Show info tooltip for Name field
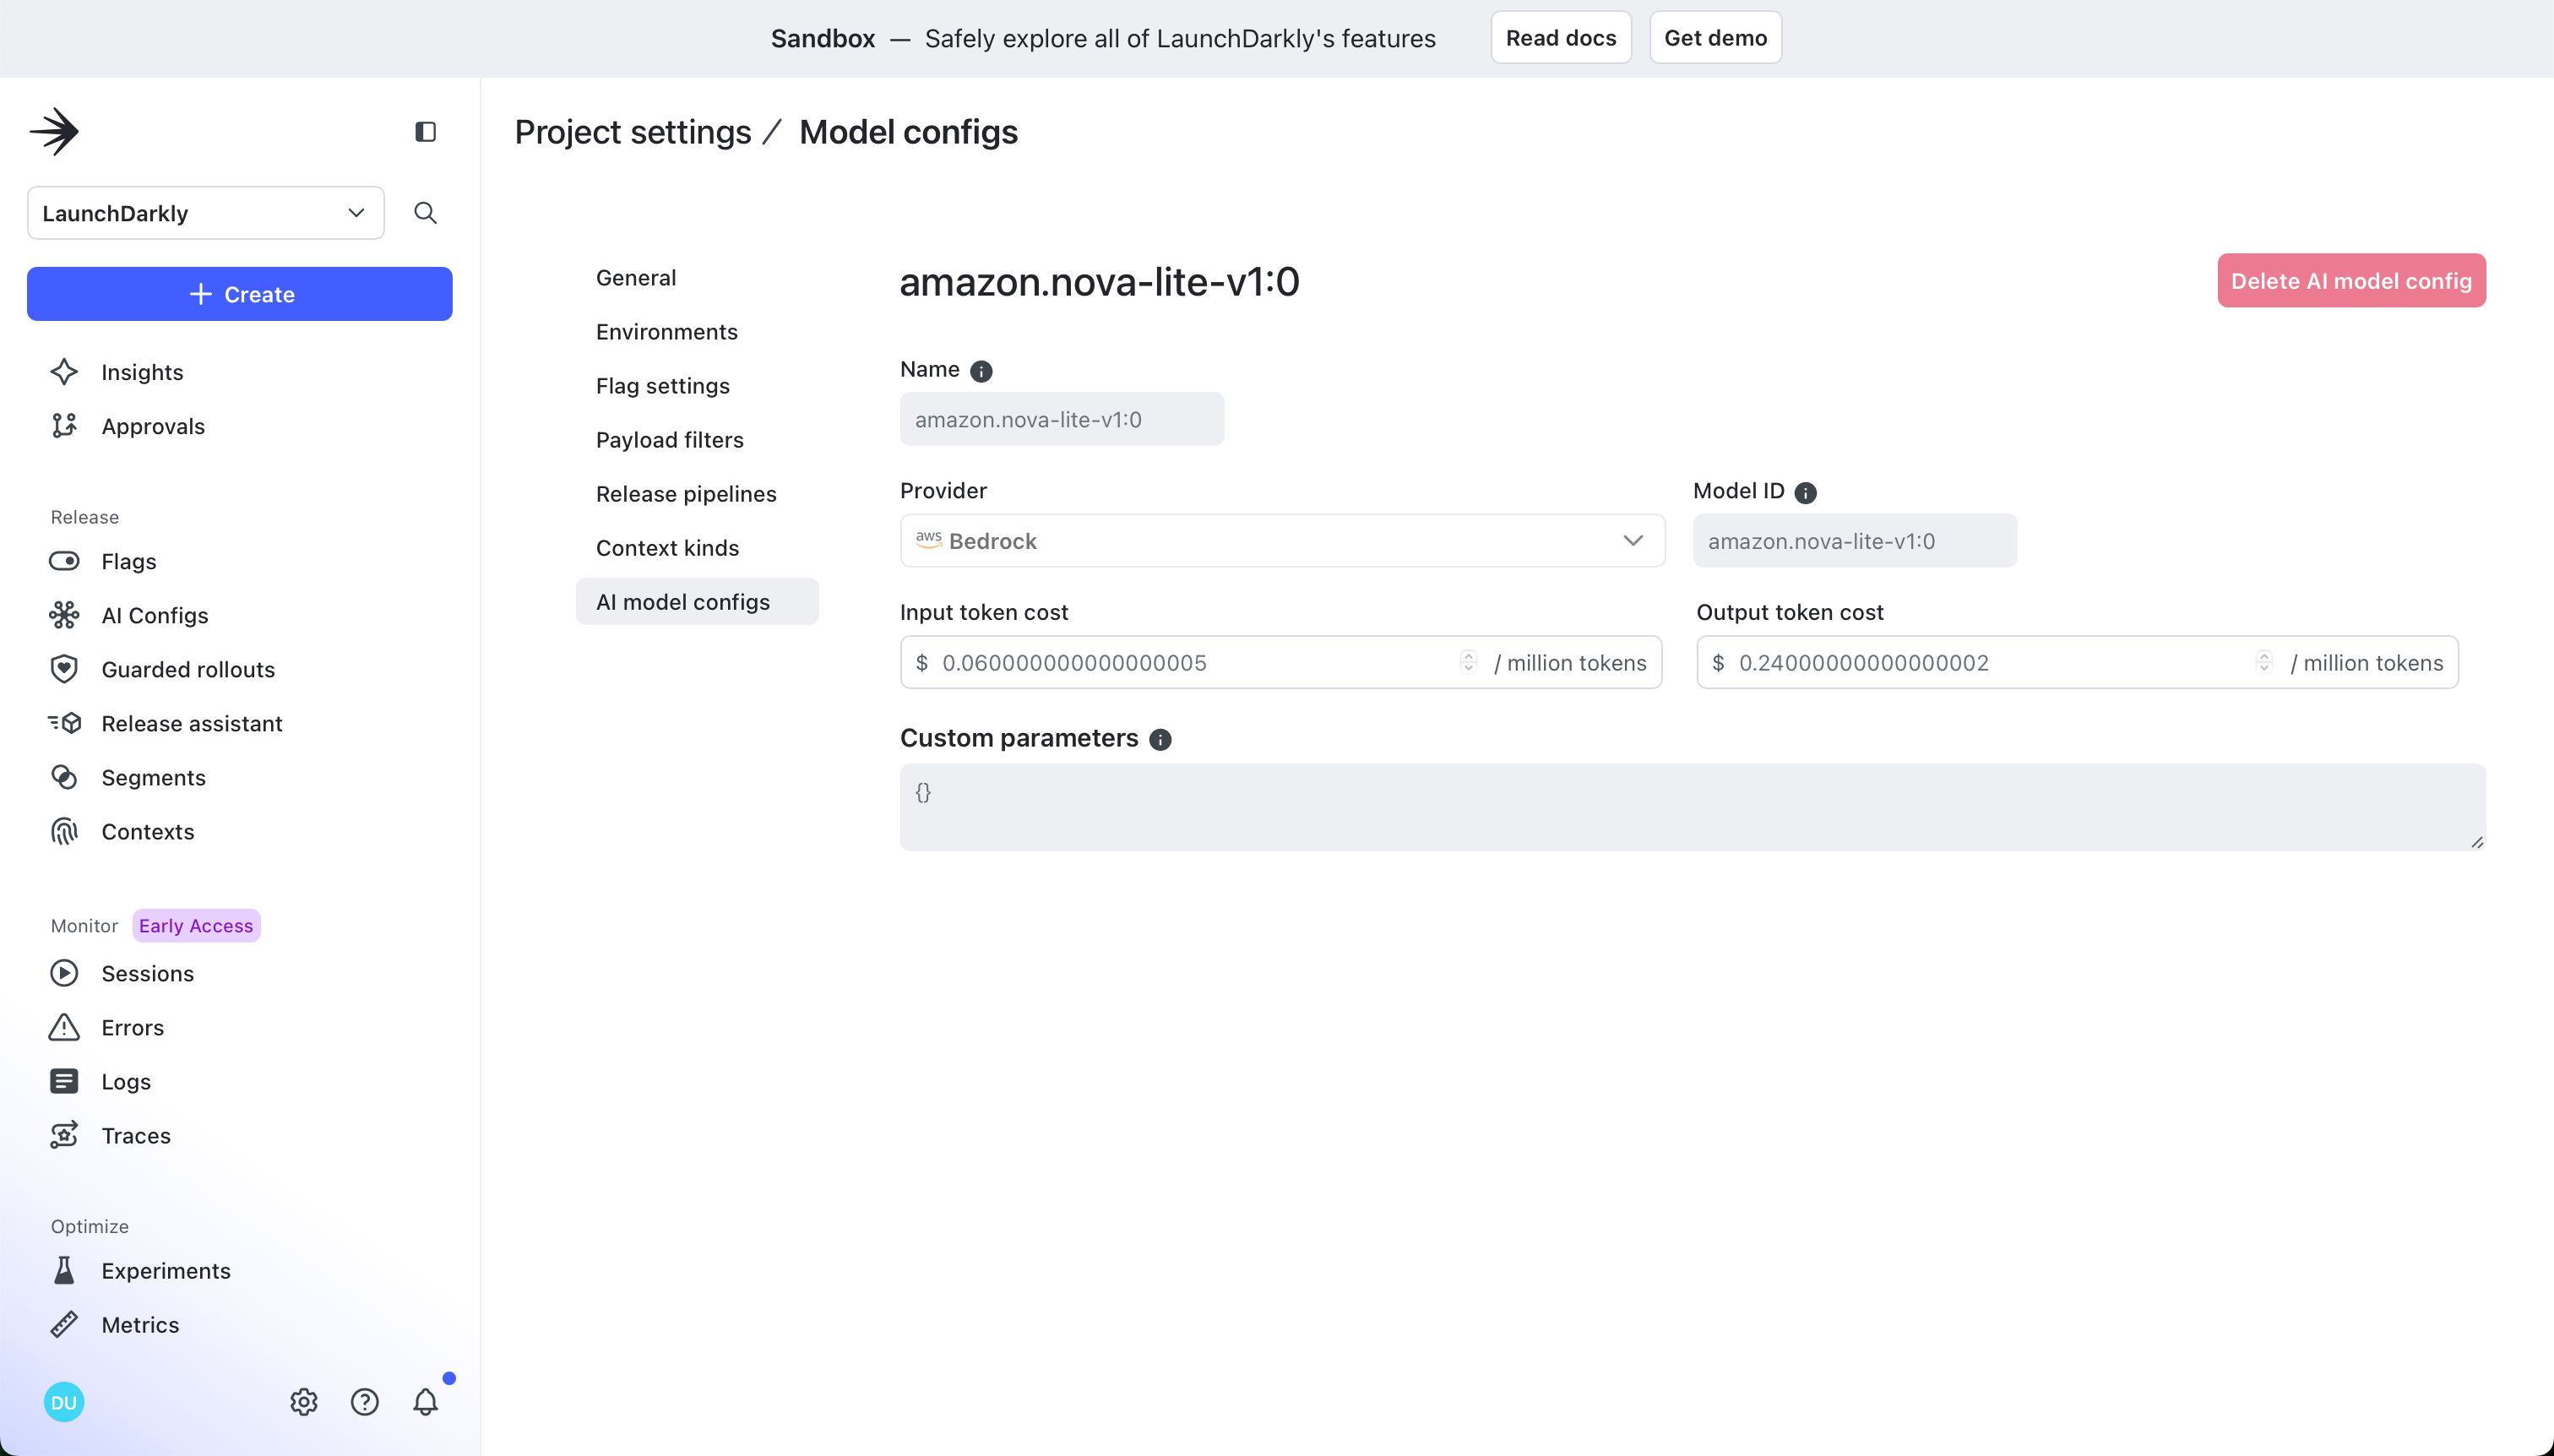The width and height of the screenshot is (2554, 1456). 982,371
